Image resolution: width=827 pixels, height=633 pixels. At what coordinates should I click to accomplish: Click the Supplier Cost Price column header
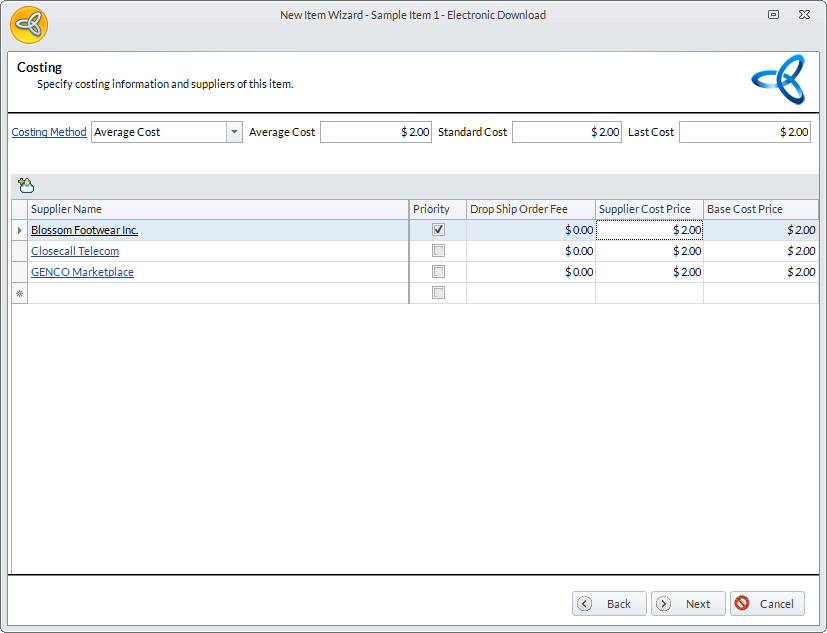(649, 209)
